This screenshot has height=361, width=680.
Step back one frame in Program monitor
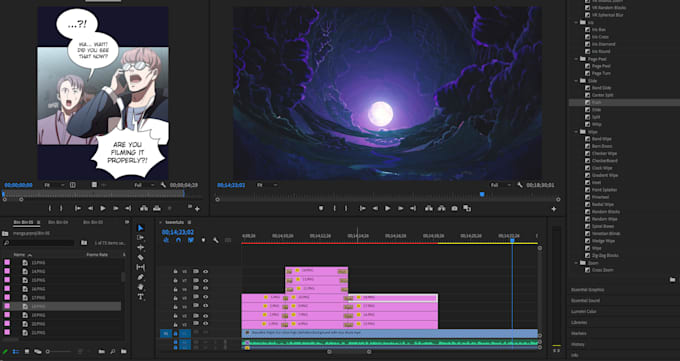tap(375, 208)
